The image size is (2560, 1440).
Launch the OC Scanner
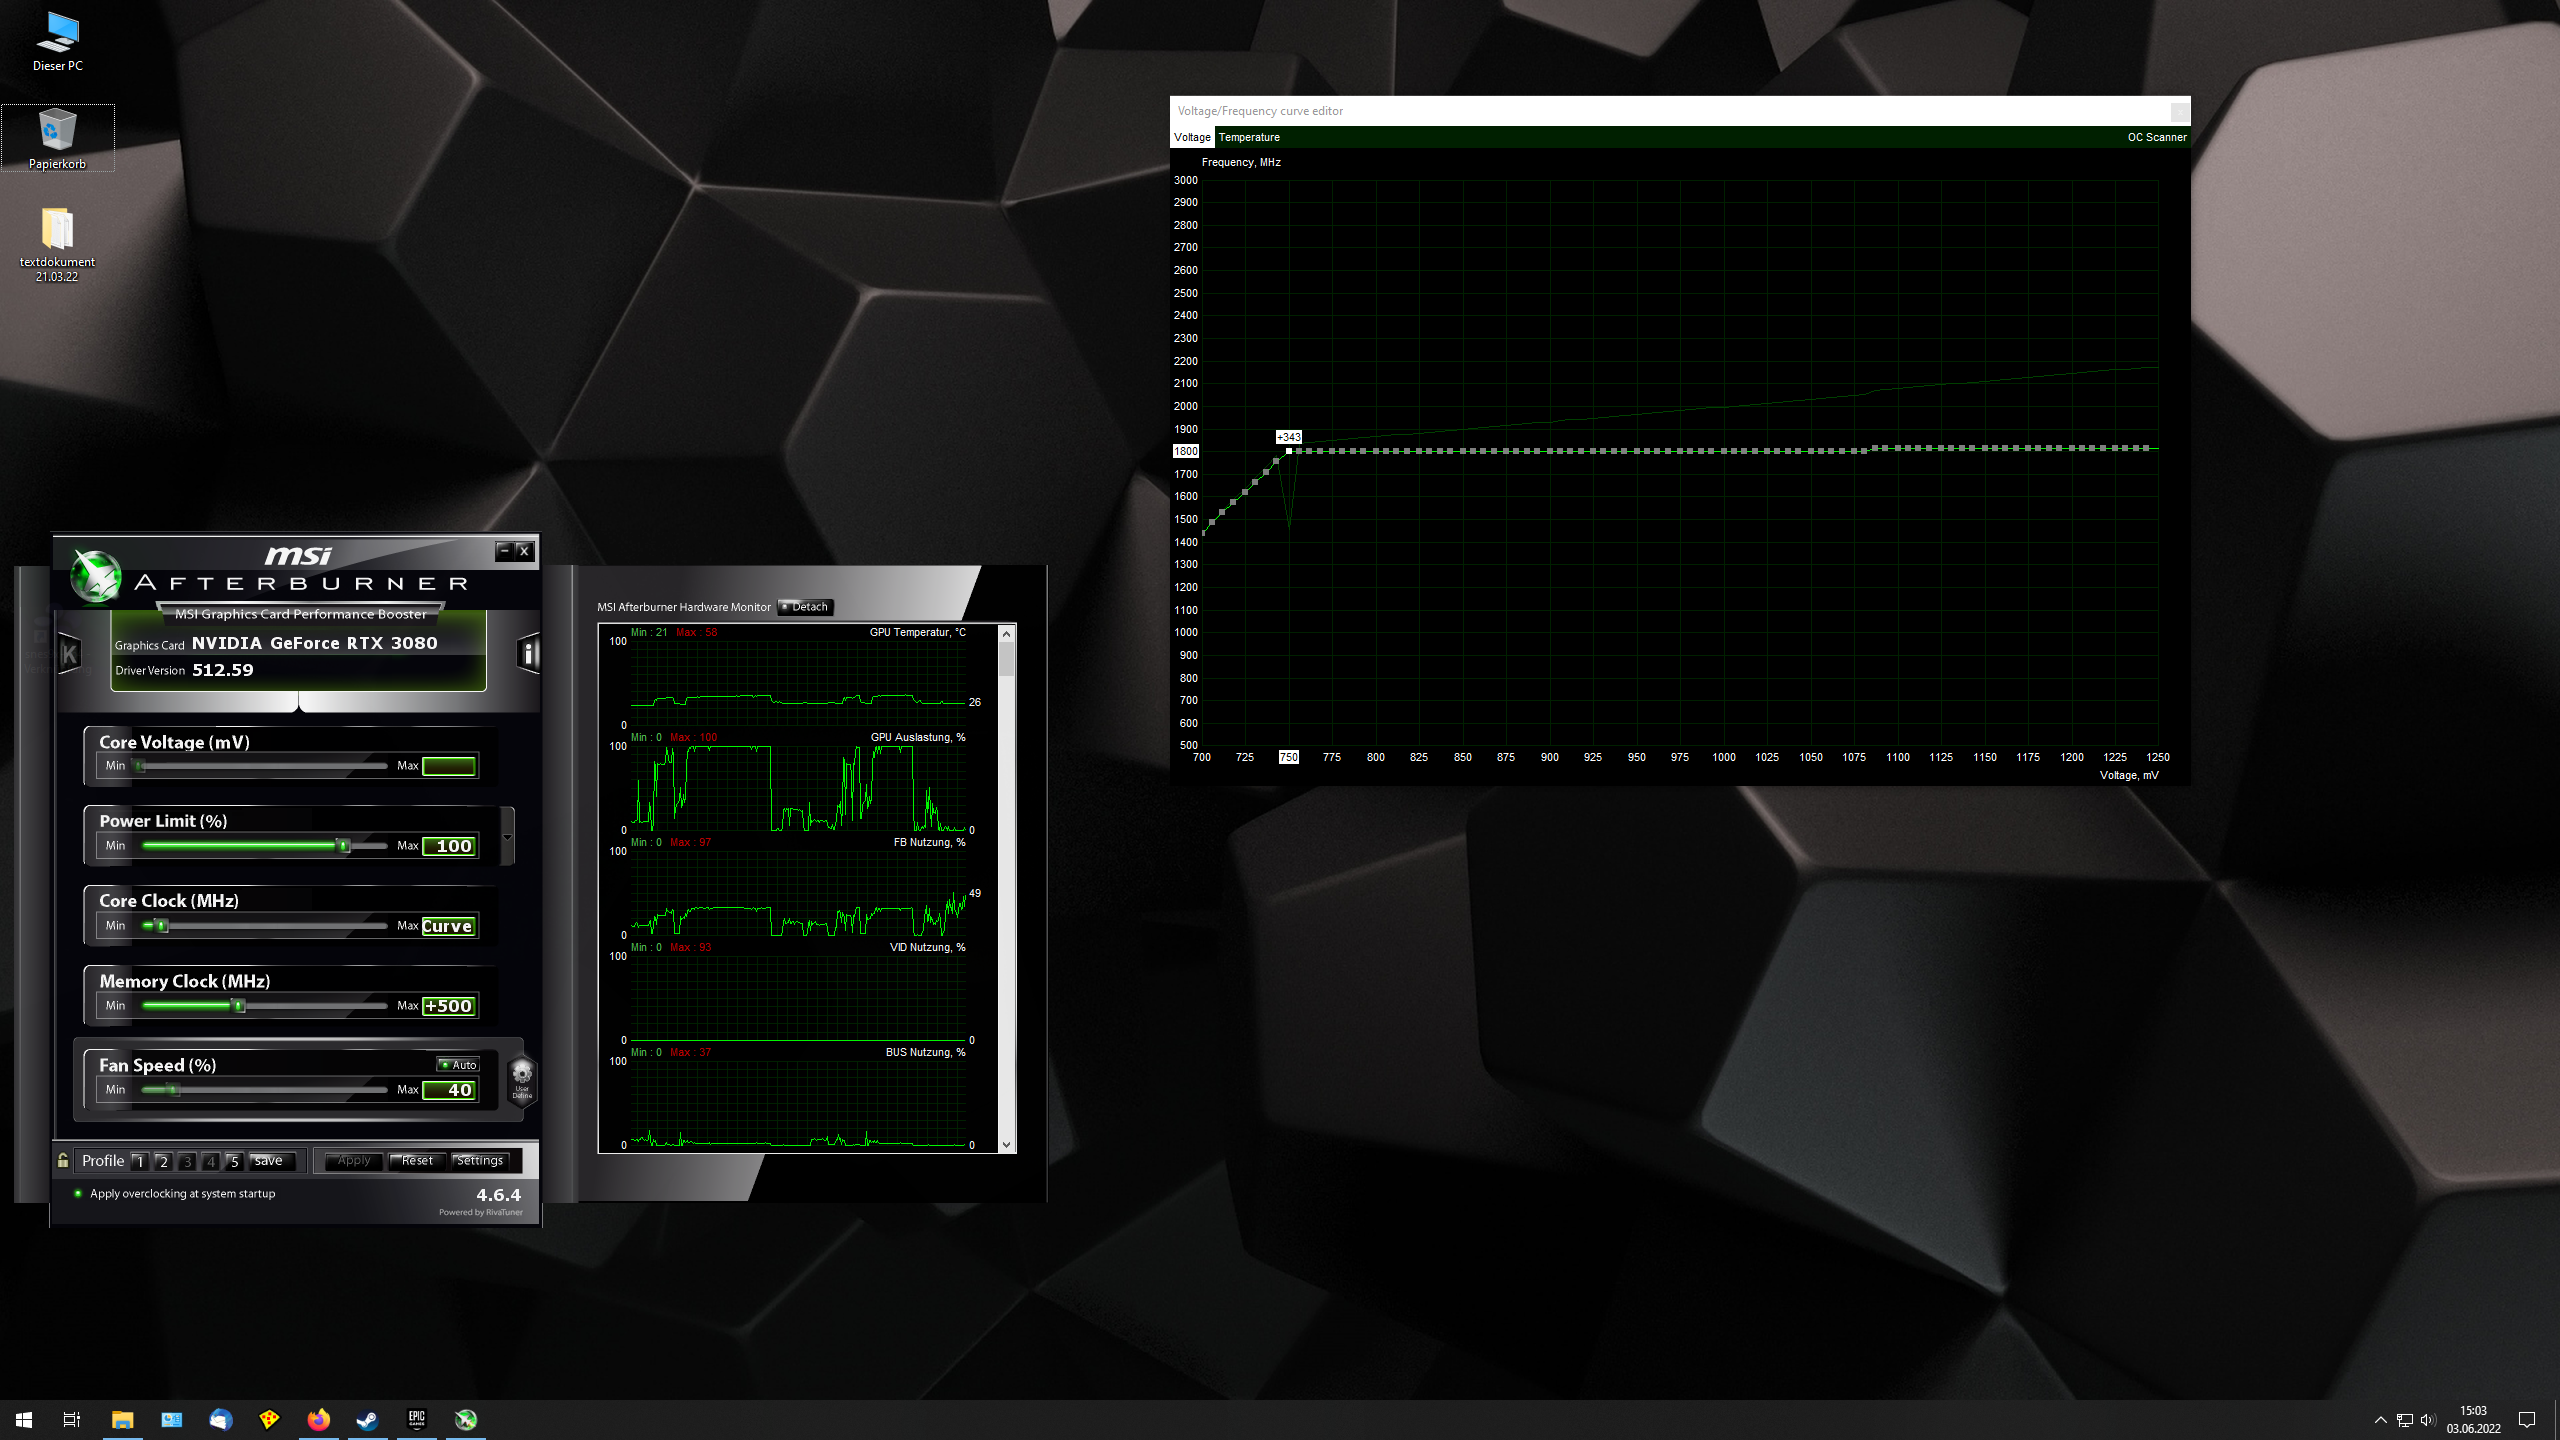pos(2156,137)
